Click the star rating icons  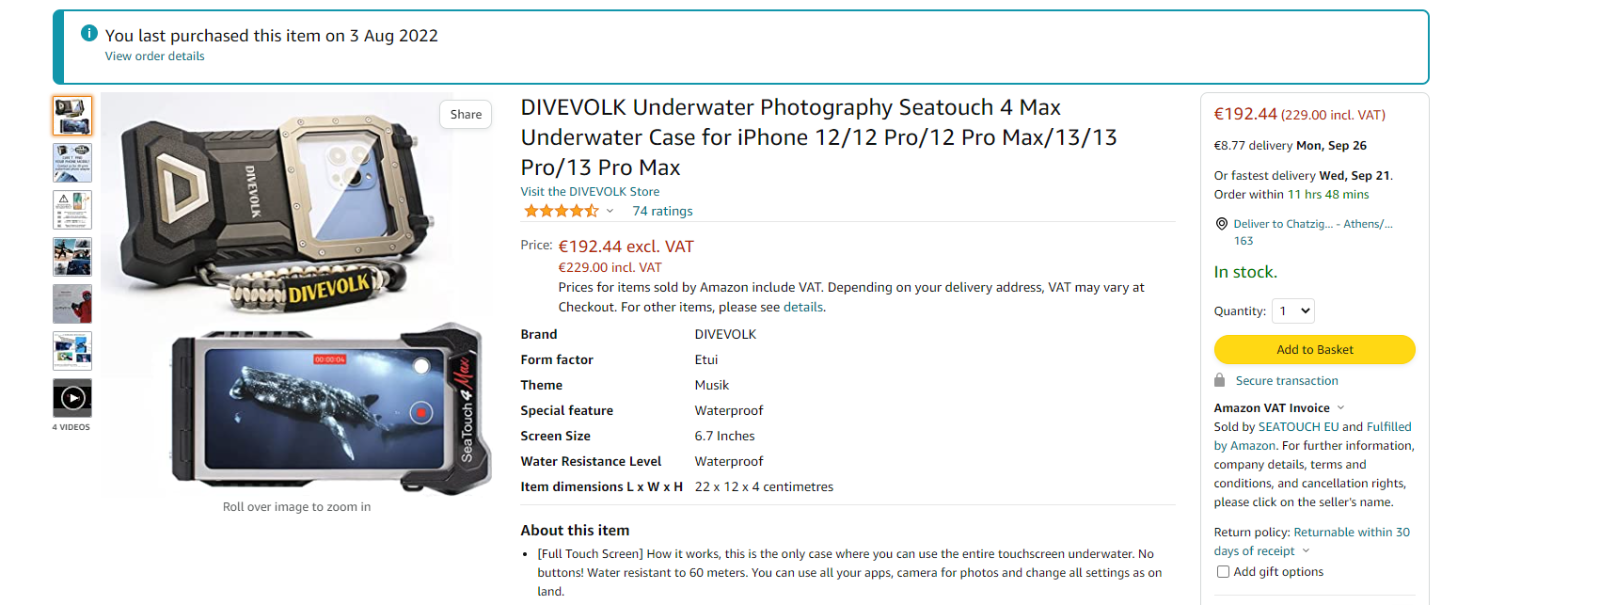pos(561,211)
